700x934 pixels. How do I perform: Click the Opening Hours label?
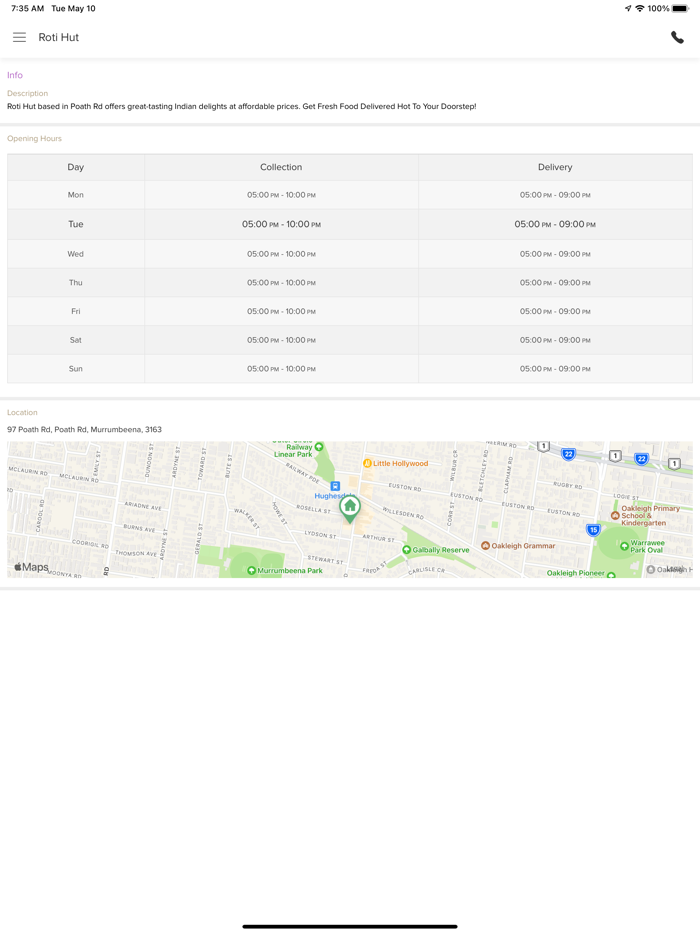[34, 138]
